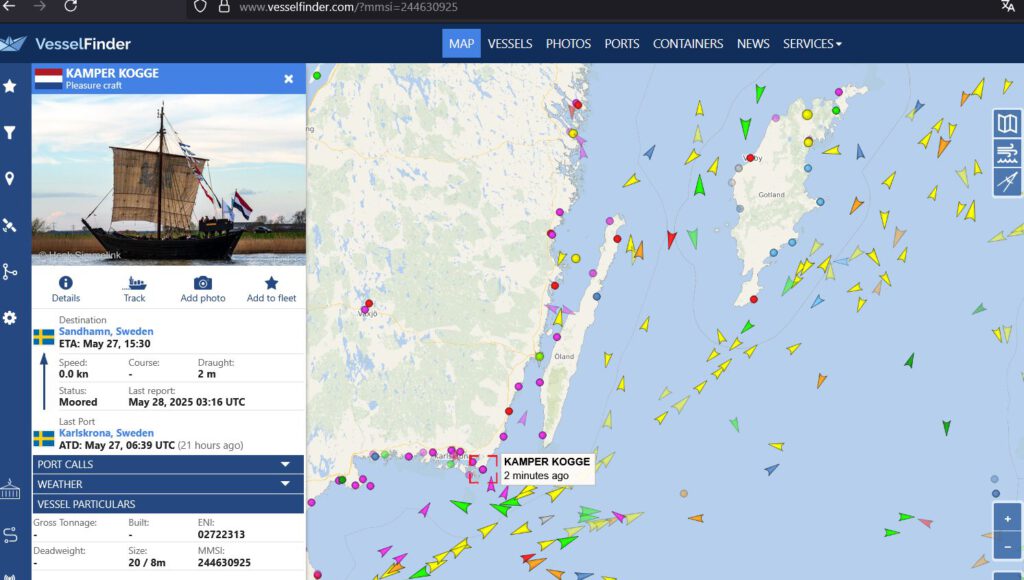1024x580 pixels.
Task: Open the satellite icon in left sidebar
Action: click(x=10, y=225)
